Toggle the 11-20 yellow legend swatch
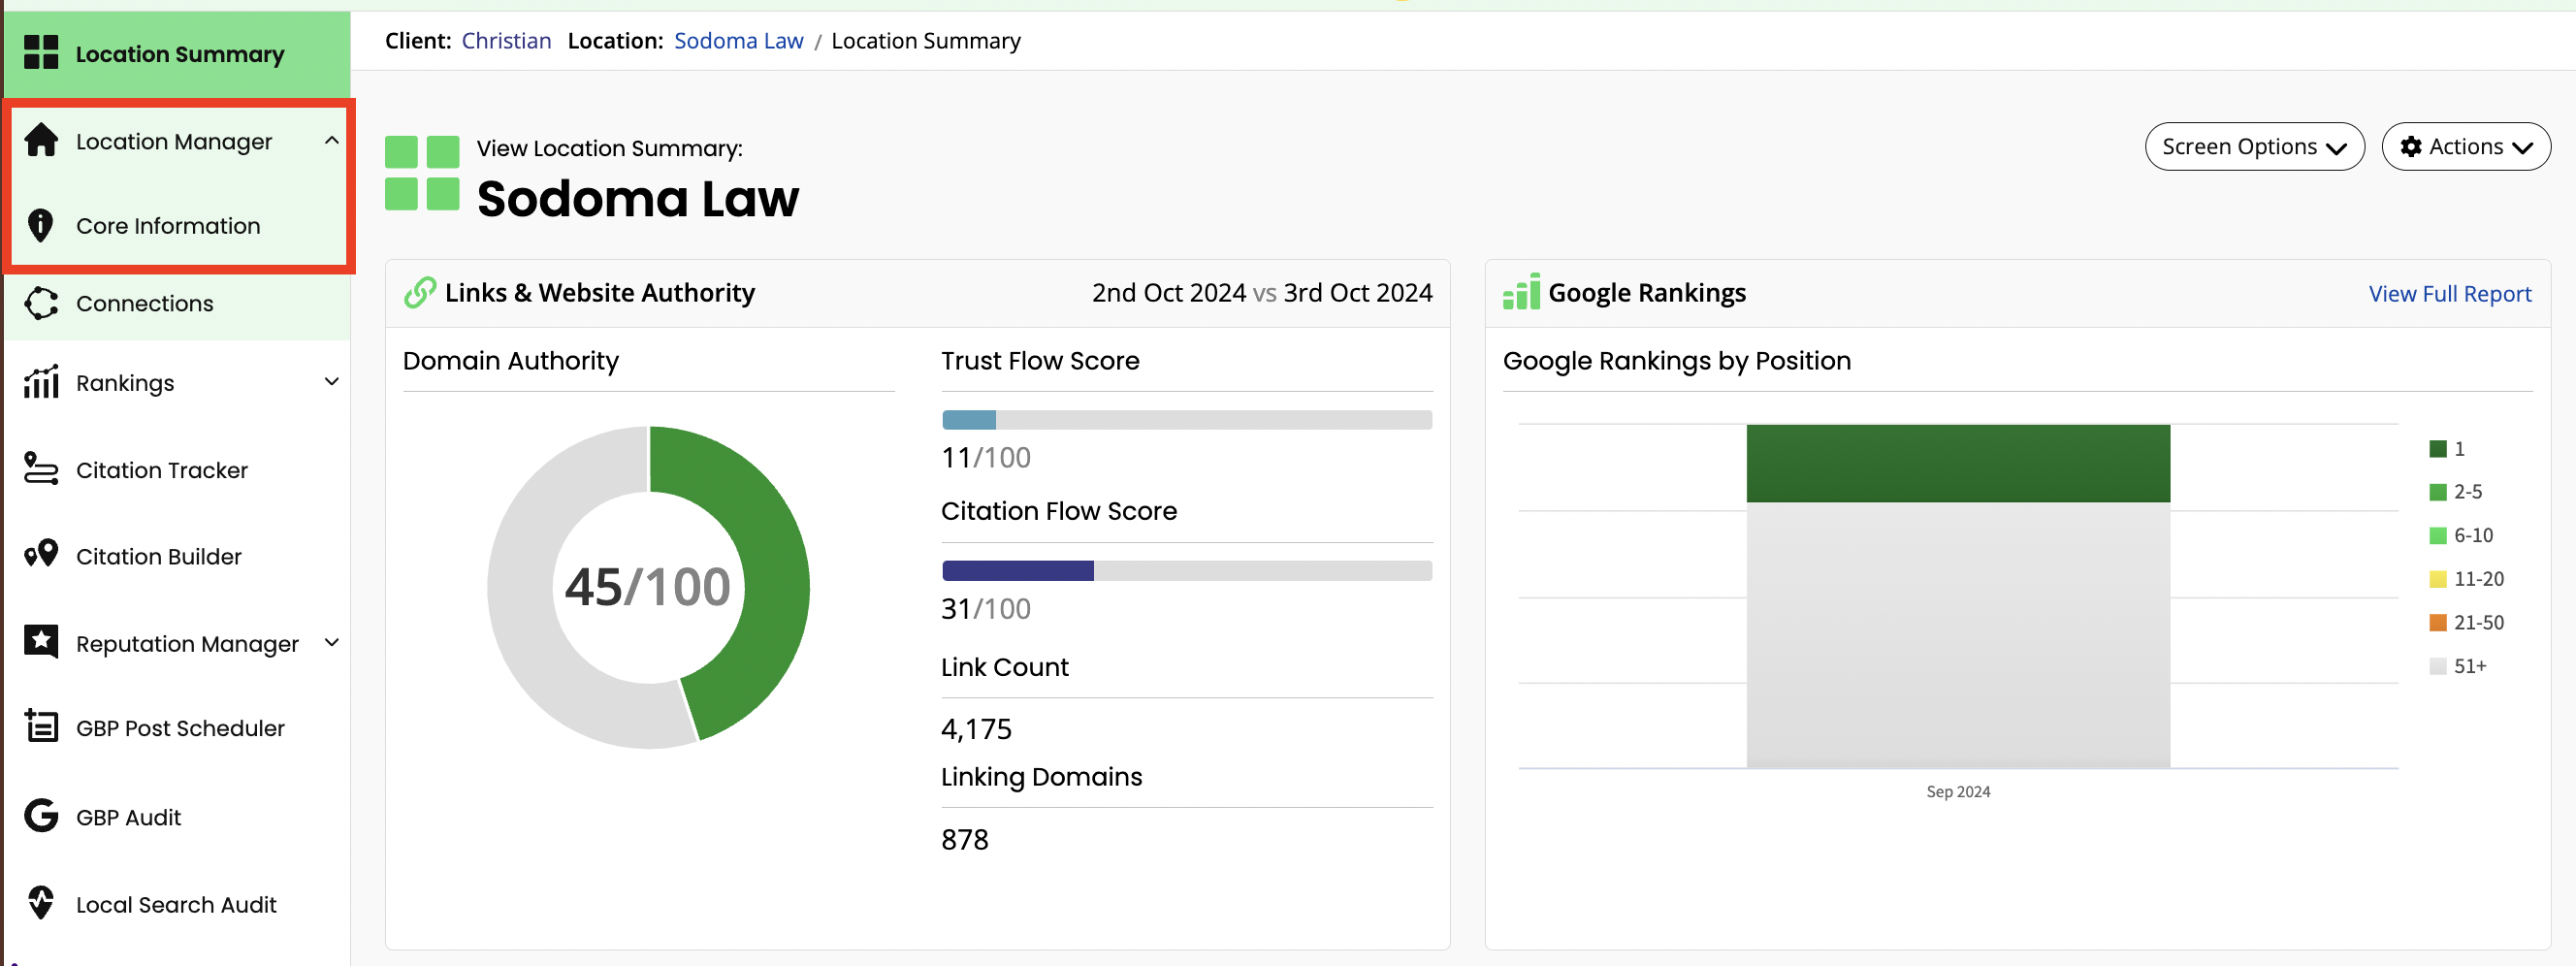The width and height of the screenshot is (2576, 966). pyautogui.click(x=2437, y=579)
